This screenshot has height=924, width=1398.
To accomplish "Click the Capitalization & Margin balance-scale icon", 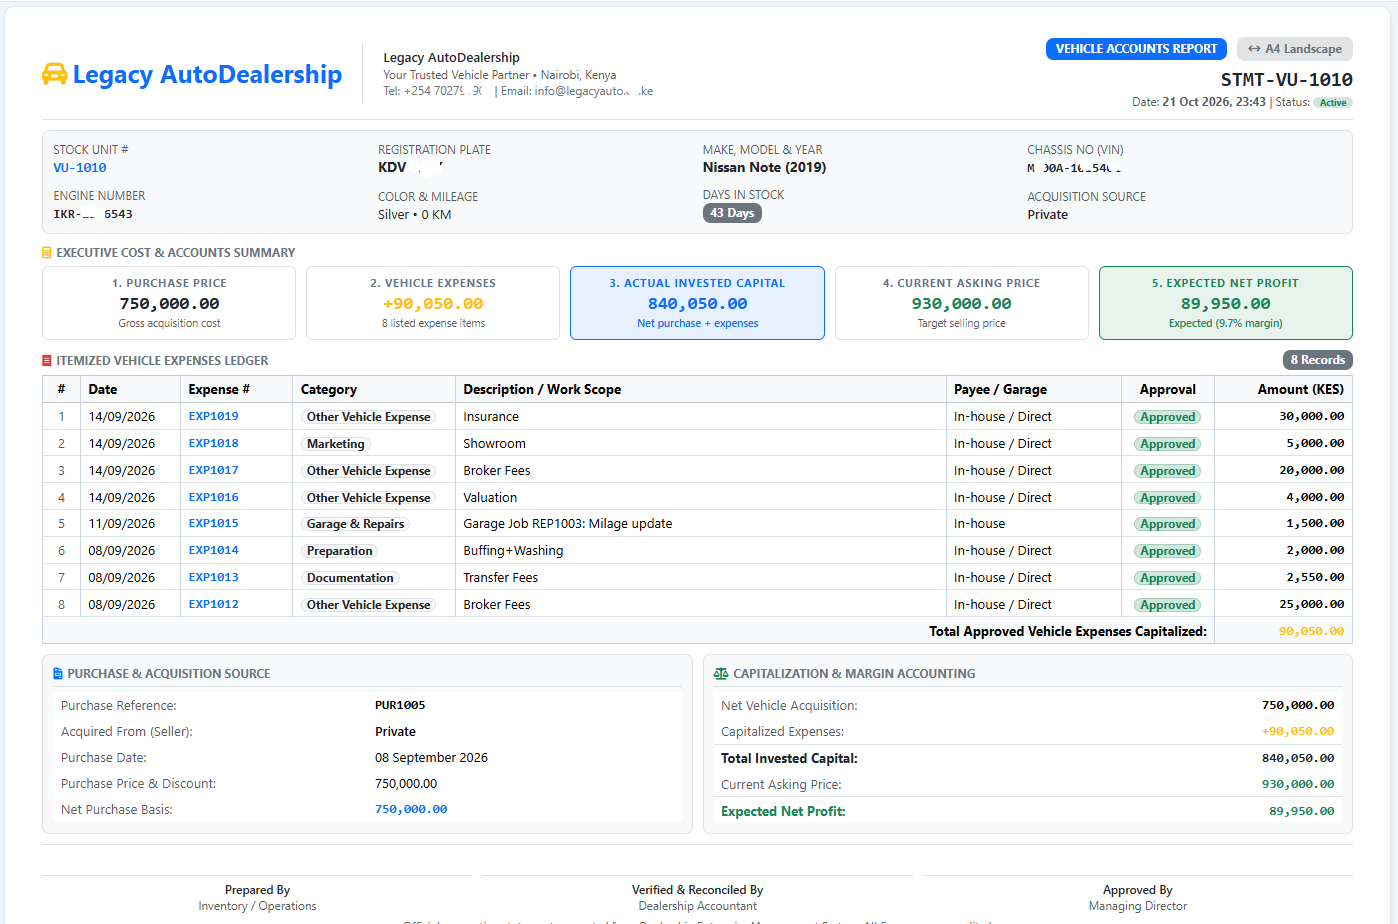I will [721, 674].
